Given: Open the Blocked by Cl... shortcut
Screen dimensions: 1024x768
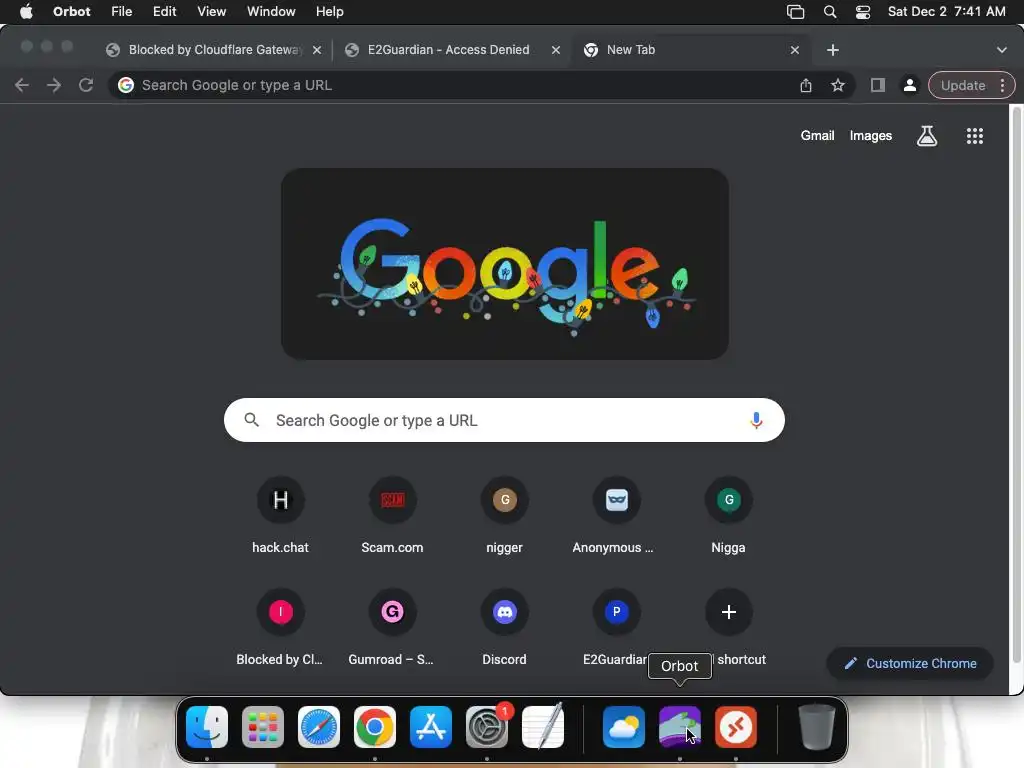Looking at the screenshot, I should [x=280, y=628].
